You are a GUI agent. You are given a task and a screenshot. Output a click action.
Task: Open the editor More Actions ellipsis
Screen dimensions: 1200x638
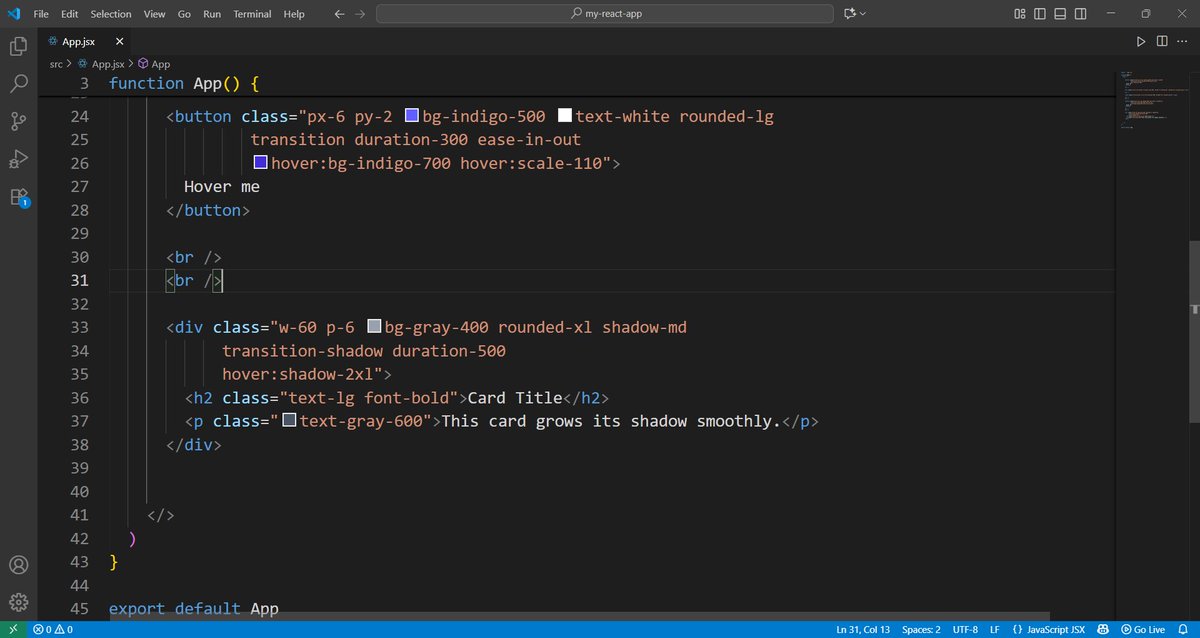(1183, 41)
